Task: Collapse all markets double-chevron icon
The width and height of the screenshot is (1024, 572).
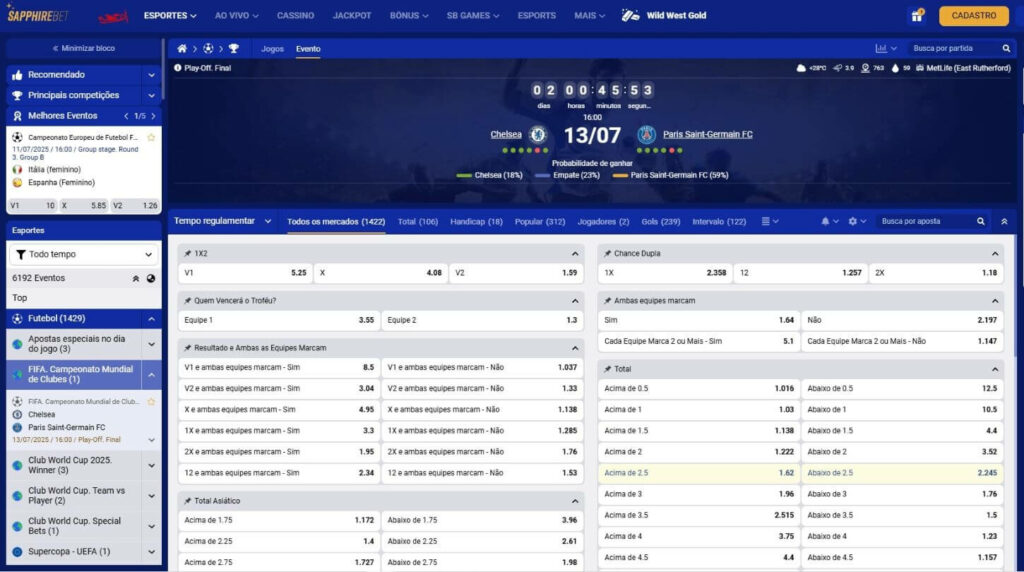Action: tap(1004, 221)
